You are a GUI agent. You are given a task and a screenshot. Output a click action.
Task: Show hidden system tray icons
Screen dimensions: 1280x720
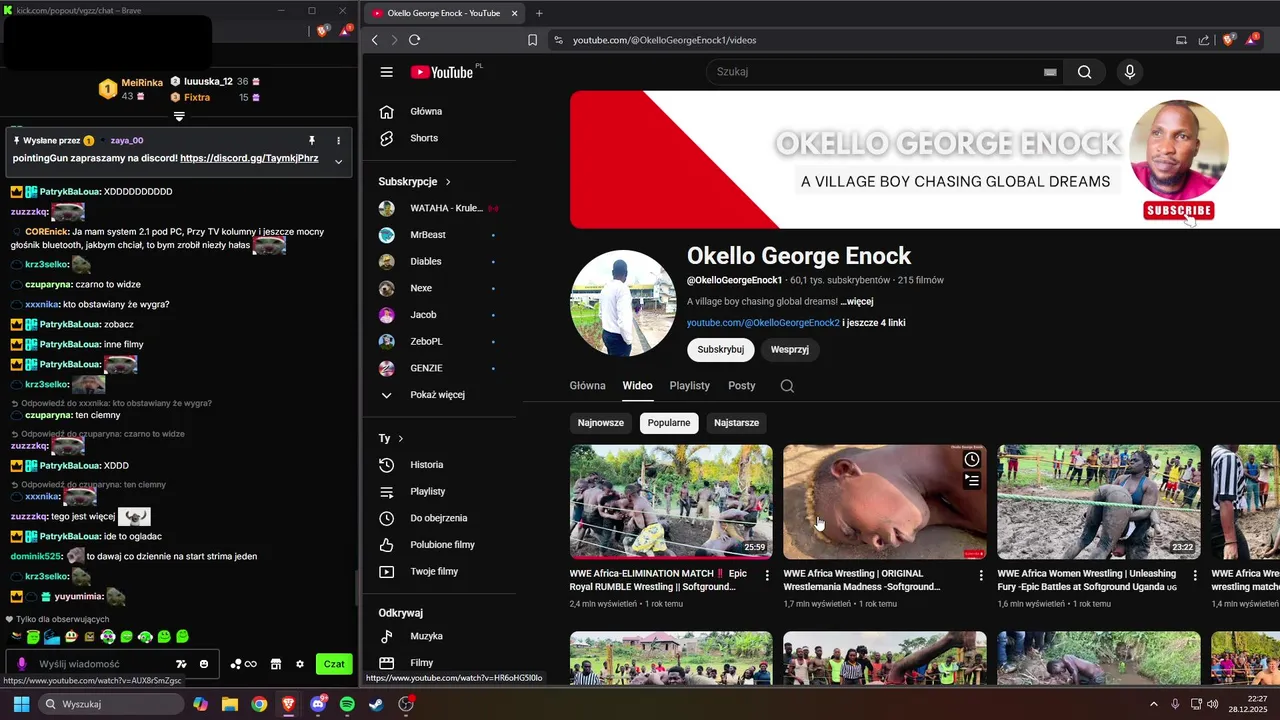click(1156, 704)
